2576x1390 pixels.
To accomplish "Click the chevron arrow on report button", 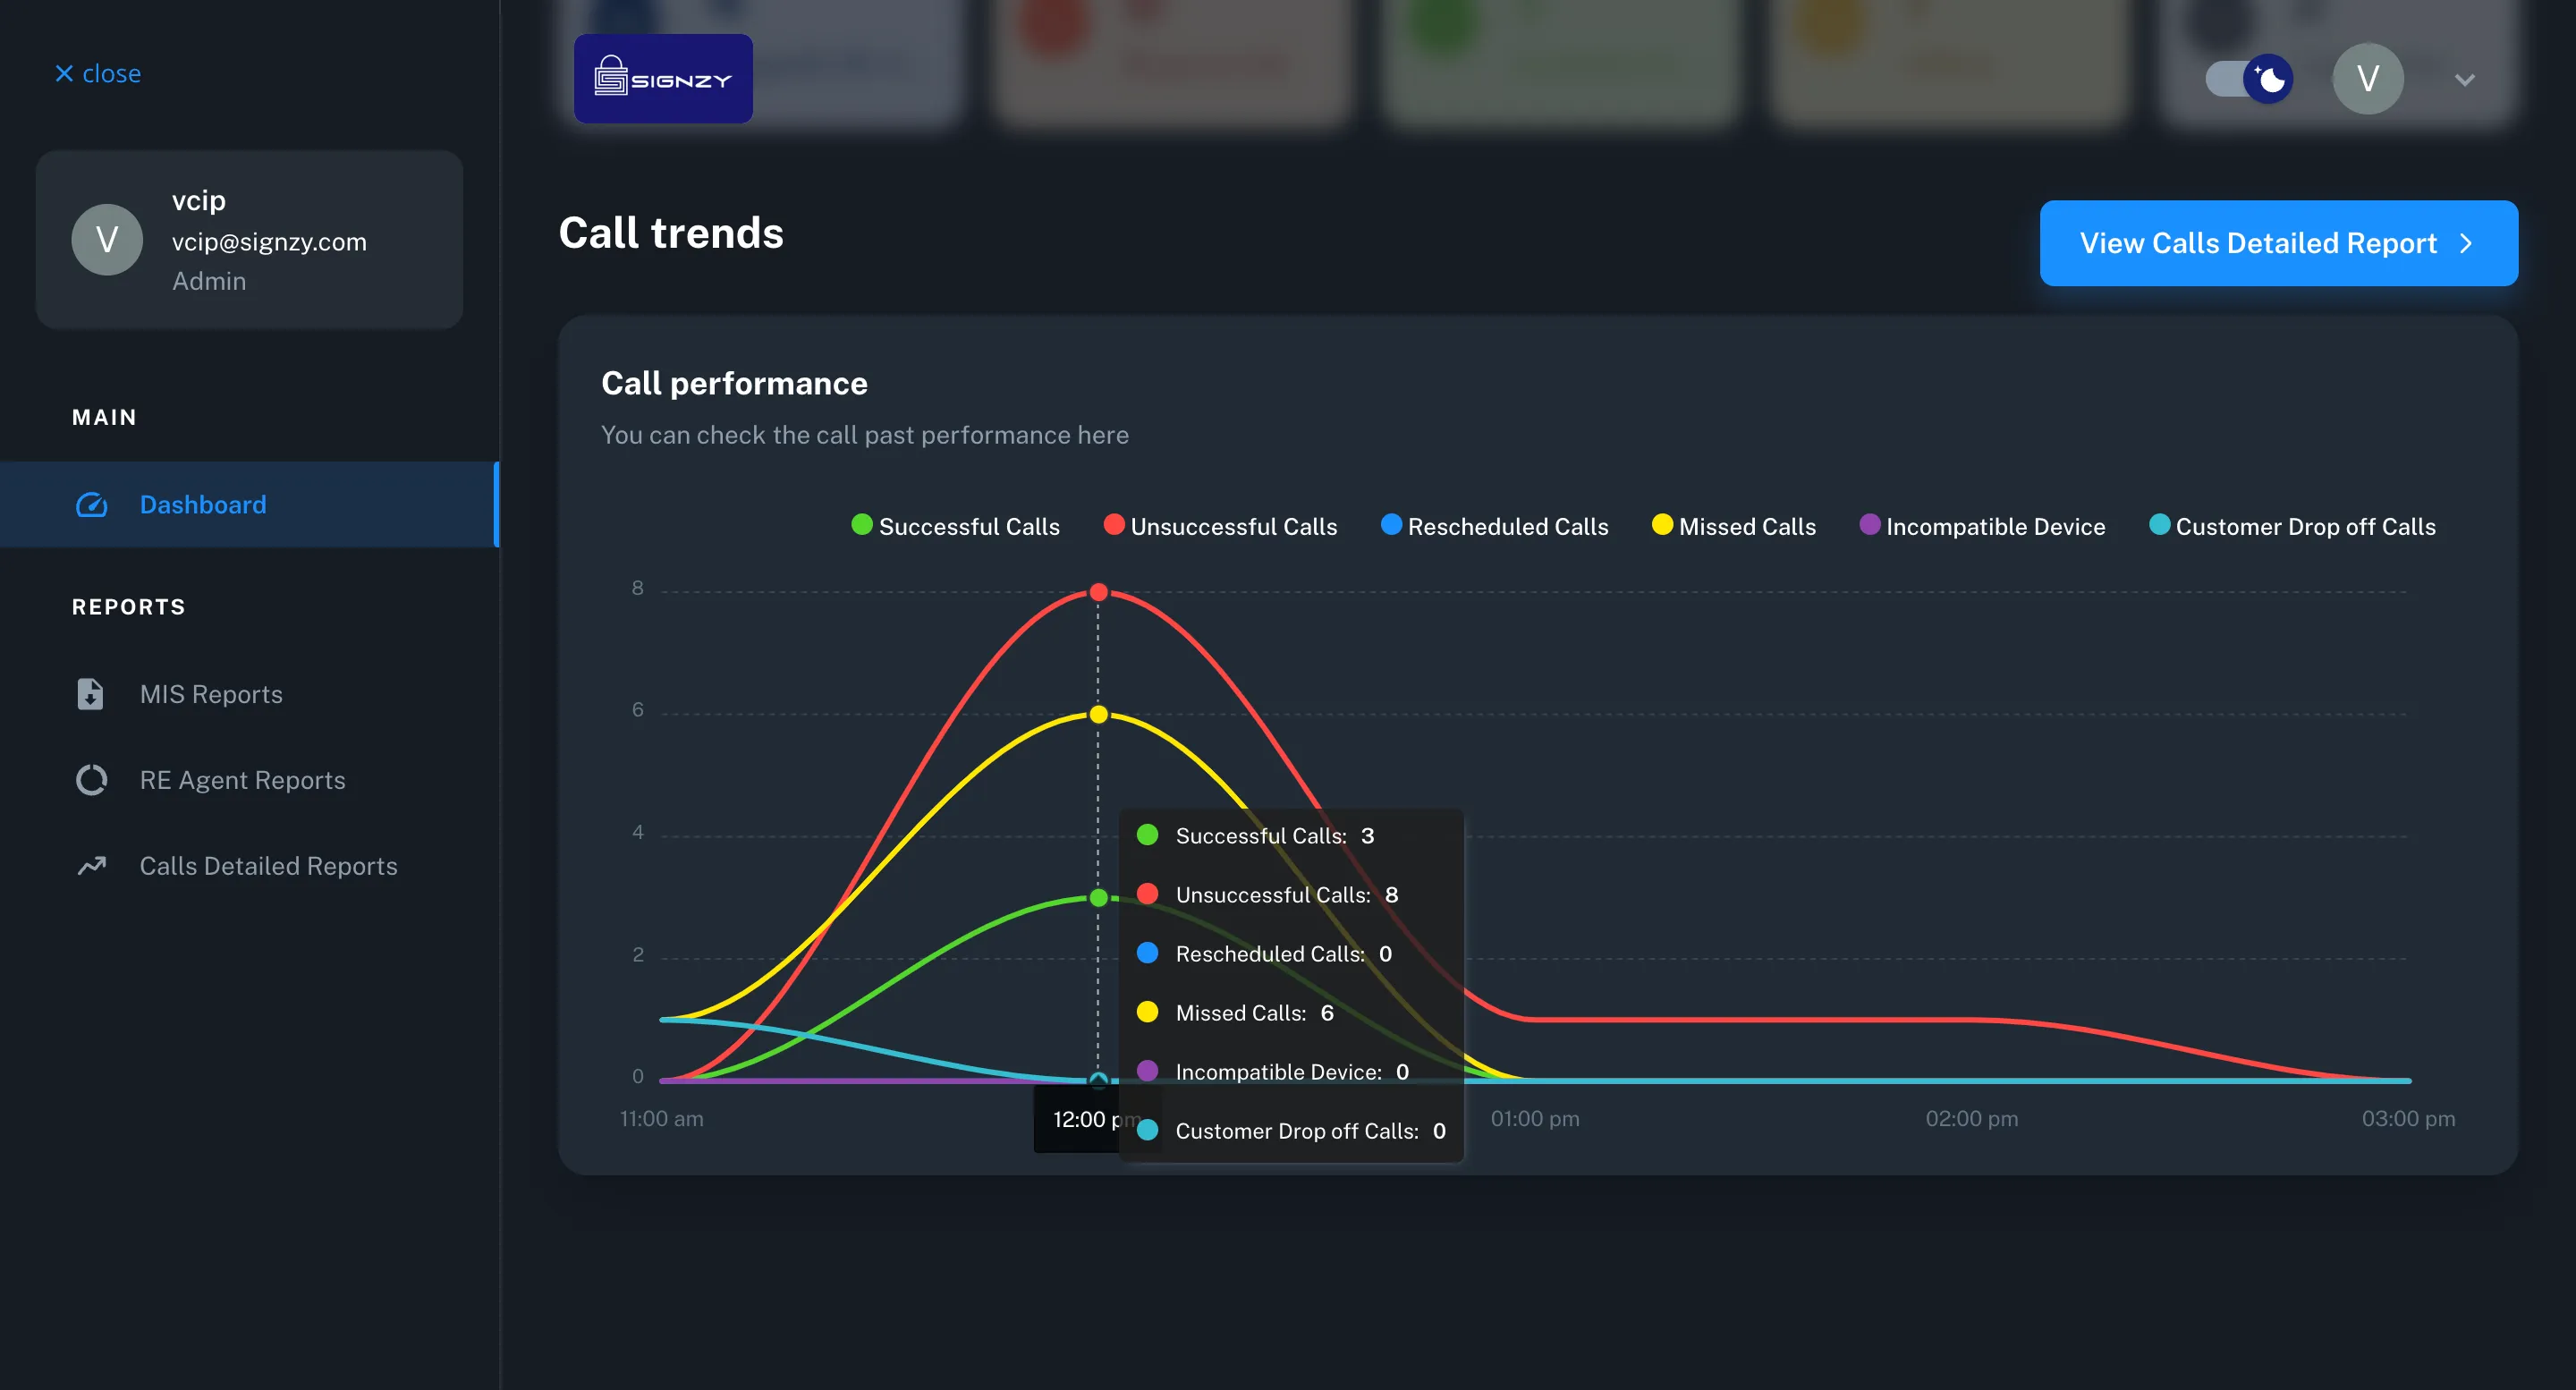I will (x=2466, y=244).
